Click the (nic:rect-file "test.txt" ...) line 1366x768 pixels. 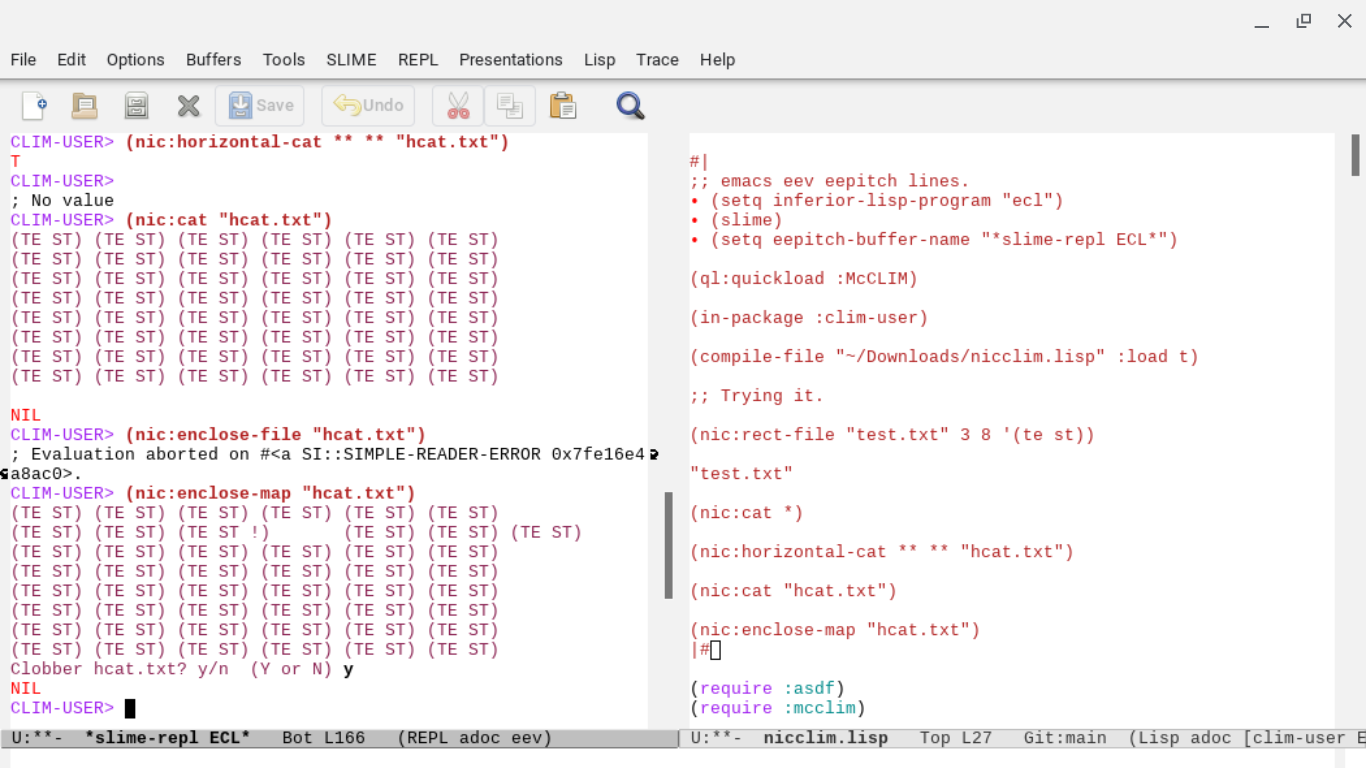pyautogui.click(x=892, y=435)
